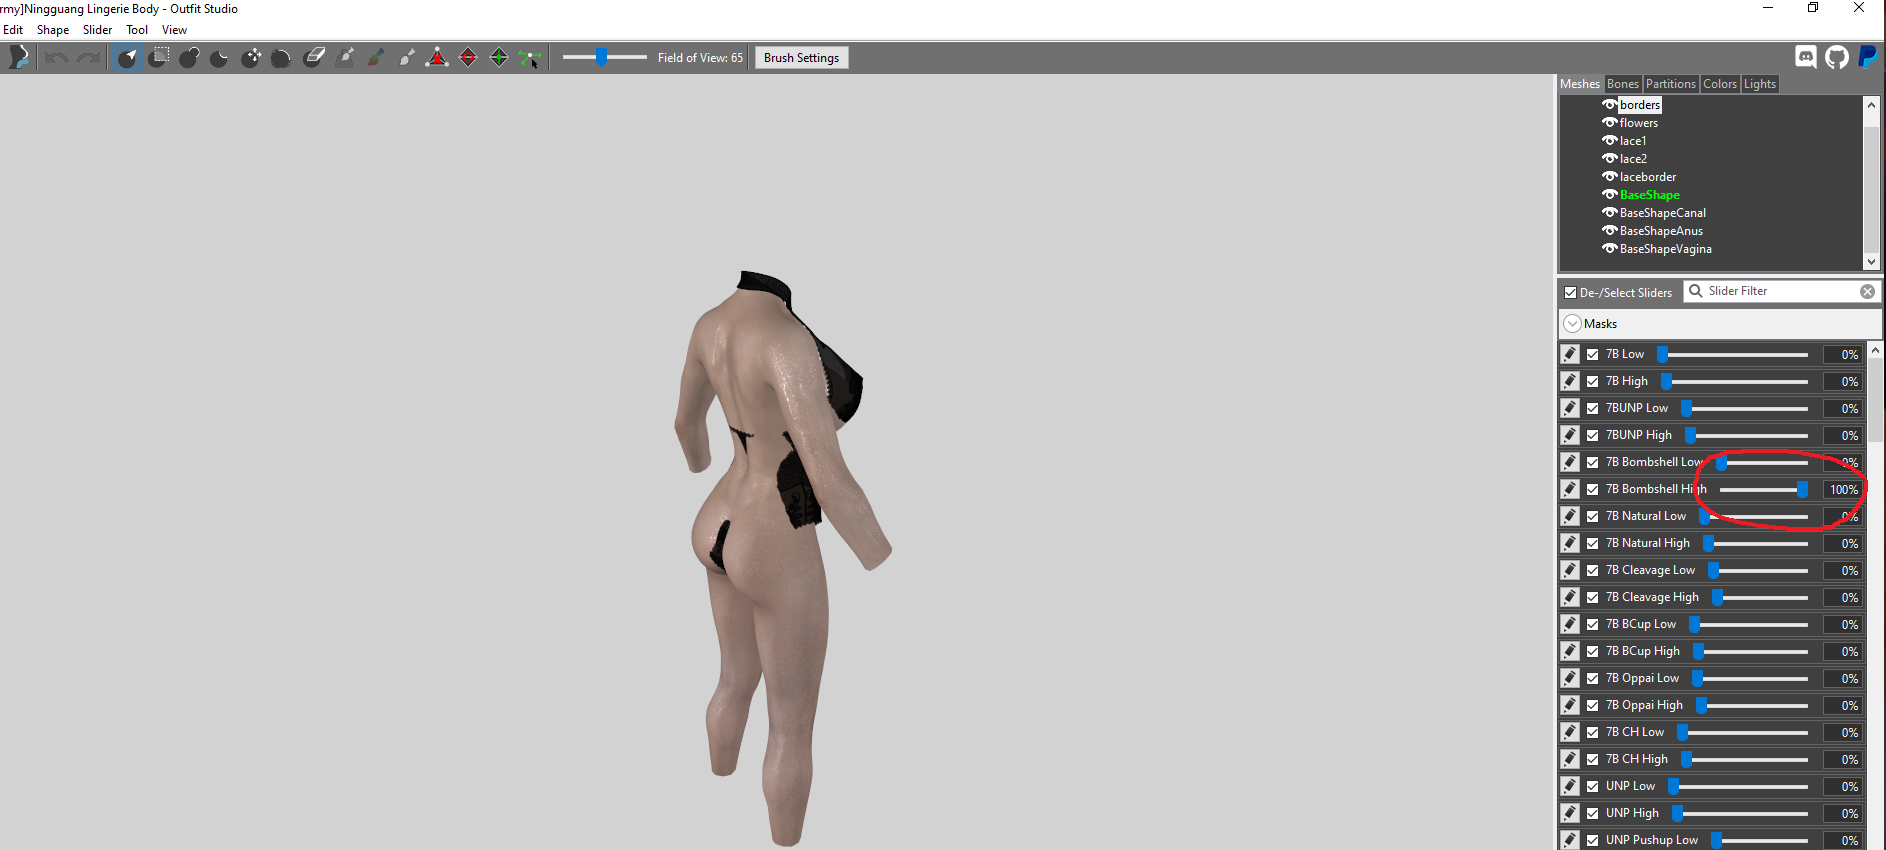Uncheck the 7B Natural High checkbox
The image size is (1886, 850).
[1593, 543]
